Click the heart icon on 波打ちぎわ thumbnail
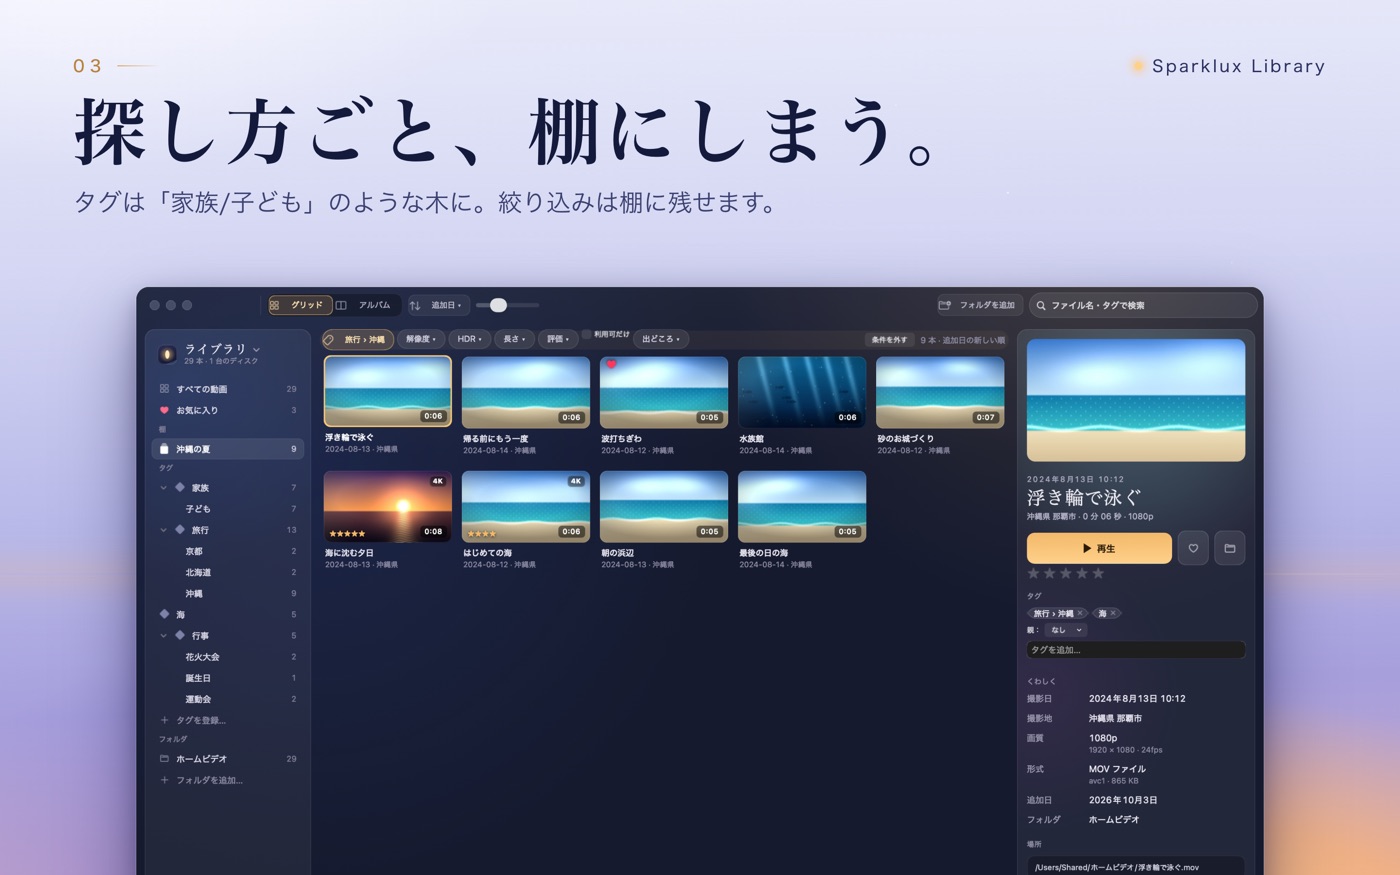Image resolution: width=1400 pixels, height=875 pixels. tap(611, 365)
